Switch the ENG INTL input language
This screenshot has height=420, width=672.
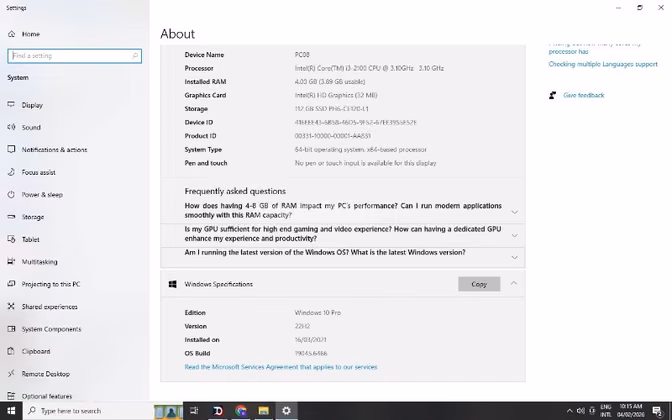pos(606,411)
